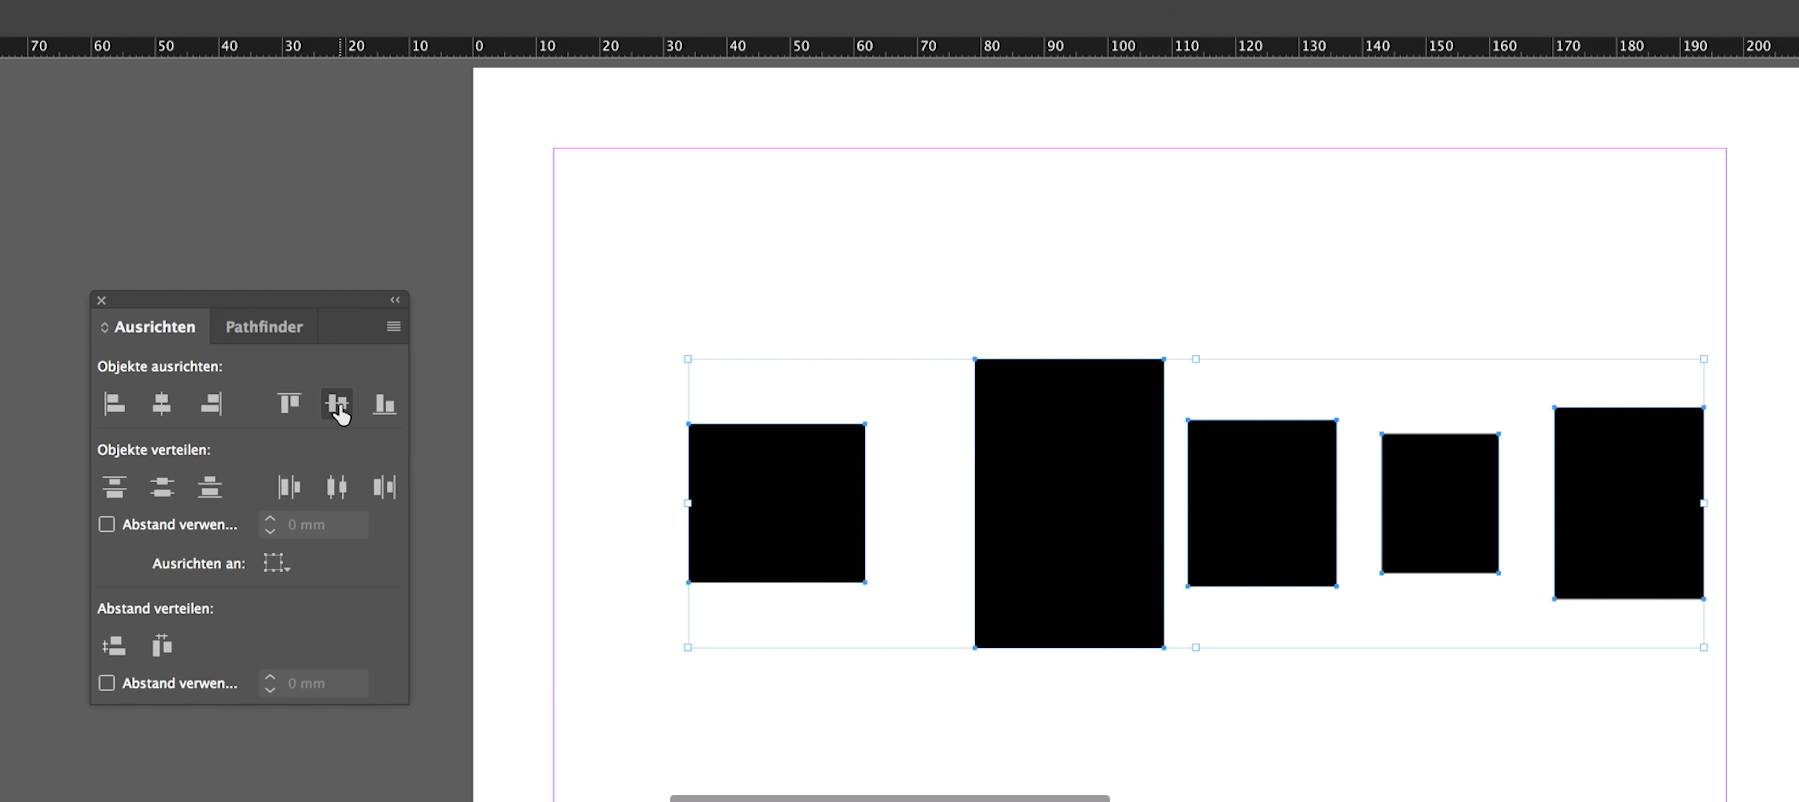Click the bottom-left selection handle
Image resolution: width=1799 pixels, height=802 pixels.
(x=688, y=648)
